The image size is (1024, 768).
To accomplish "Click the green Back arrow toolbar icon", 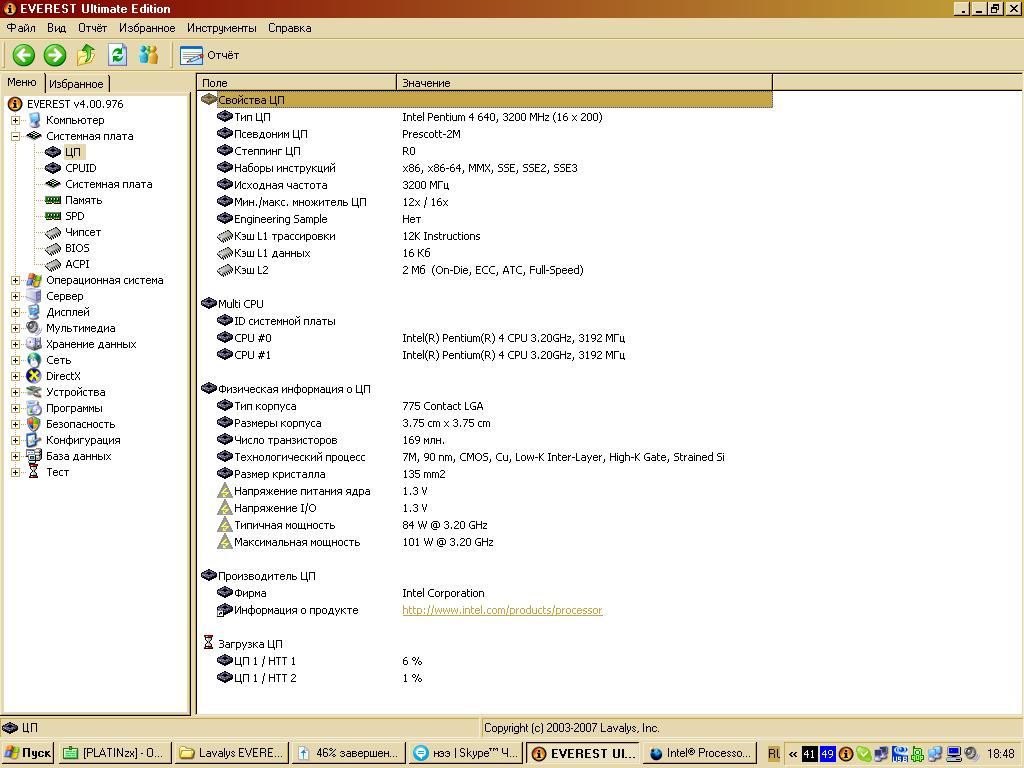I will coord(24,55).
